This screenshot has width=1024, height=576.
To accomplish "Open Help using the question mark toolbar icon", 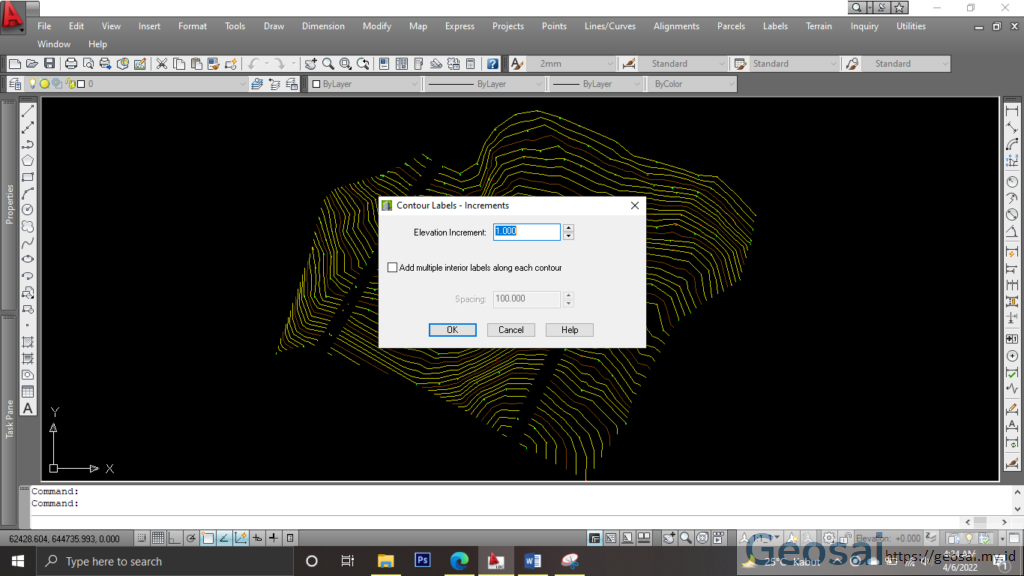I will pyautogui.click(x=492, y=63).
